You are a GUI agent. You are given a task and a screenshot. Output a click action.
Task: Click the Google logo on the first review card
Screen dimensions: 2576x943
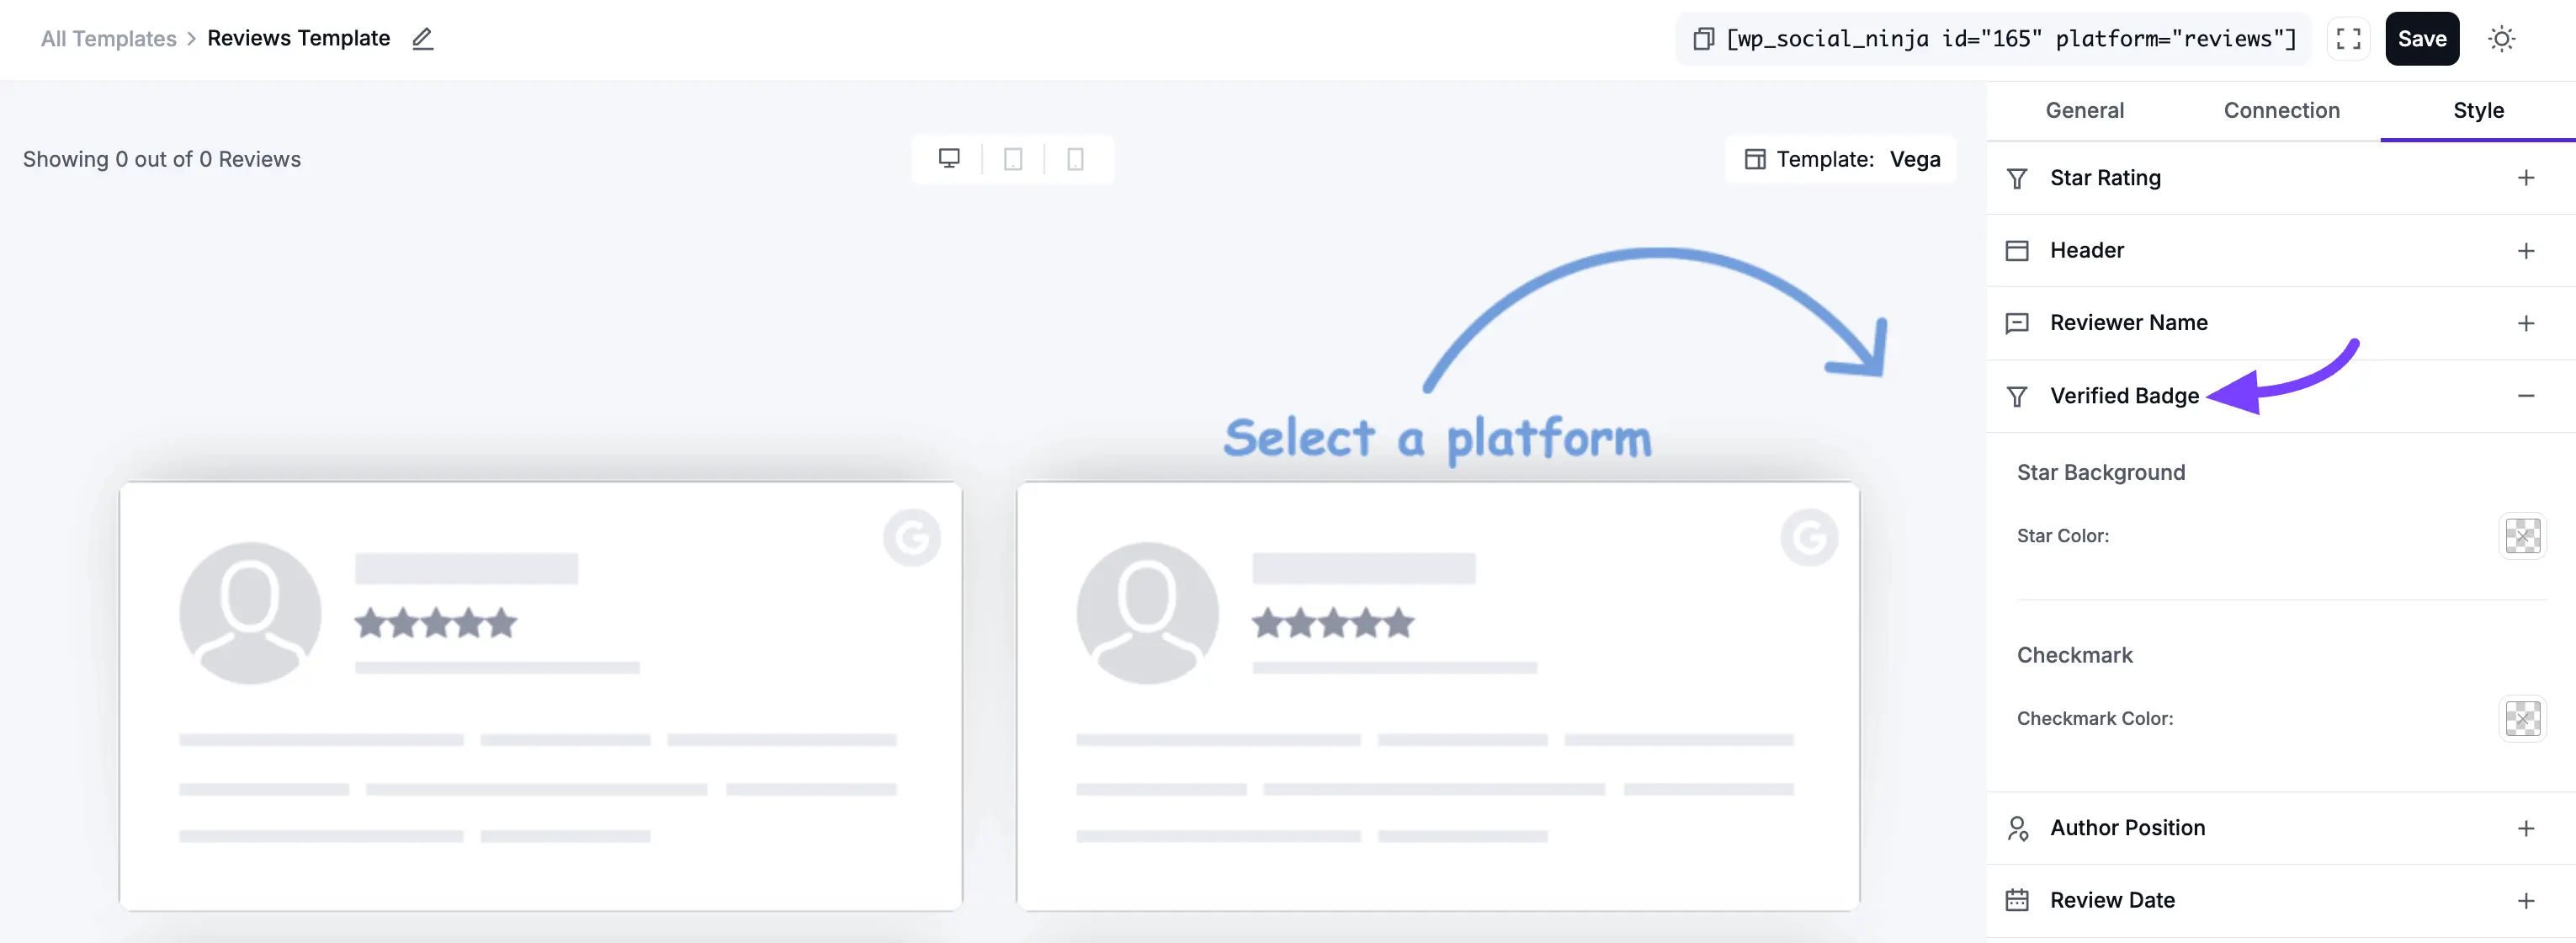[912, 537]
